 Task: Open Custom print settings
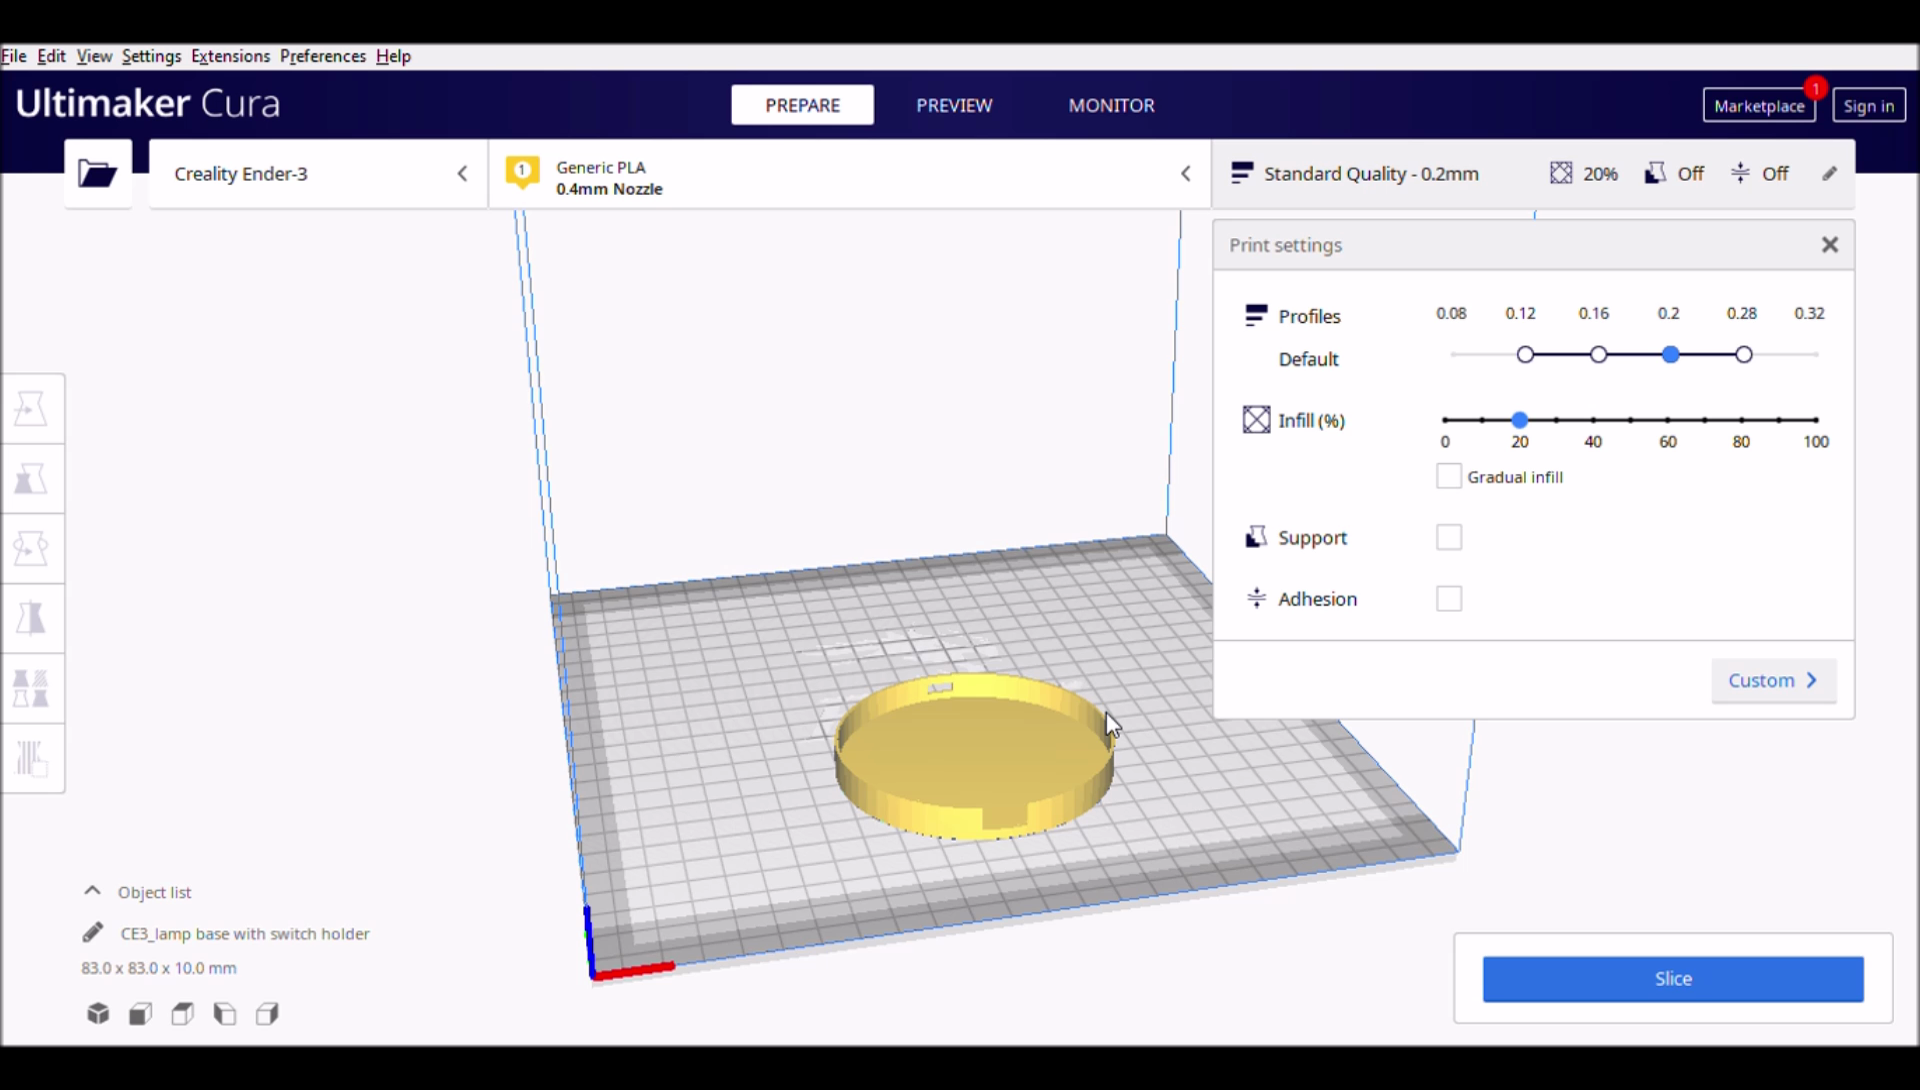[x=1773, y=681]
